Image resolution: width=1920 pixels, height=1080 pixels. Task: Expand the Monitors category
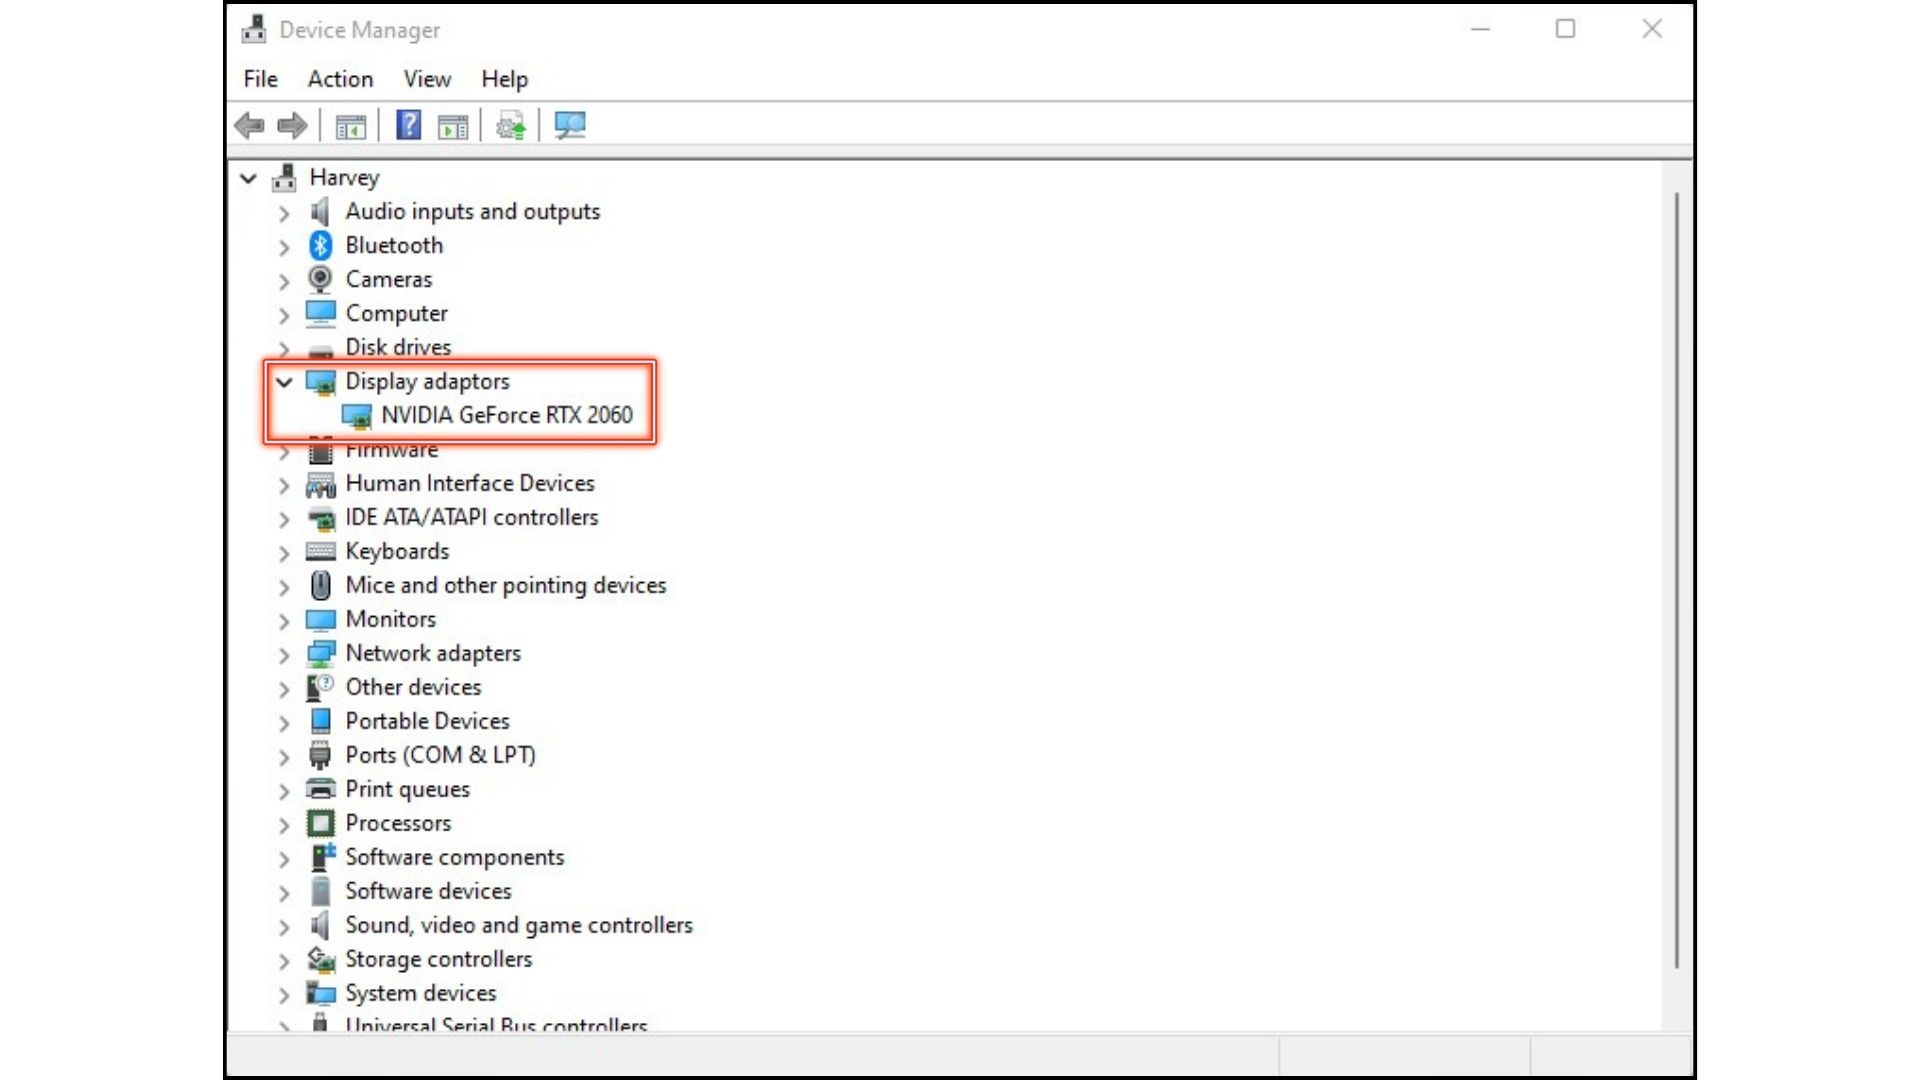point(284,621)
